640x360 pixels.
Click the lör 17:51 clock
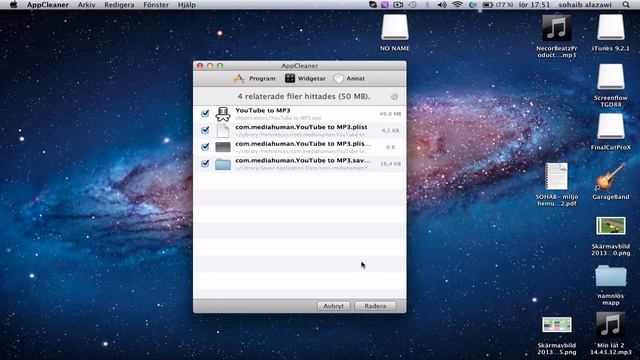(534, 5)
